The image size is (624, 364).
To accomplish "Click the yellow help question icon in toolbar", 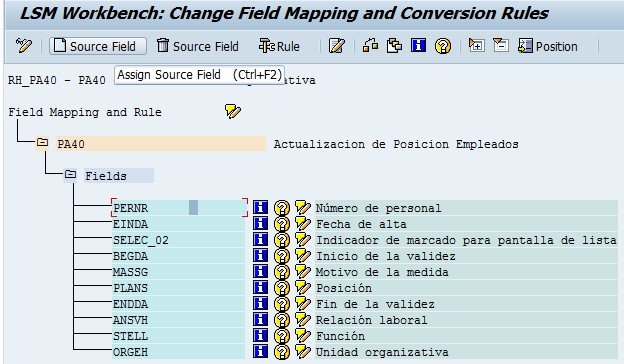I will 443,46.
